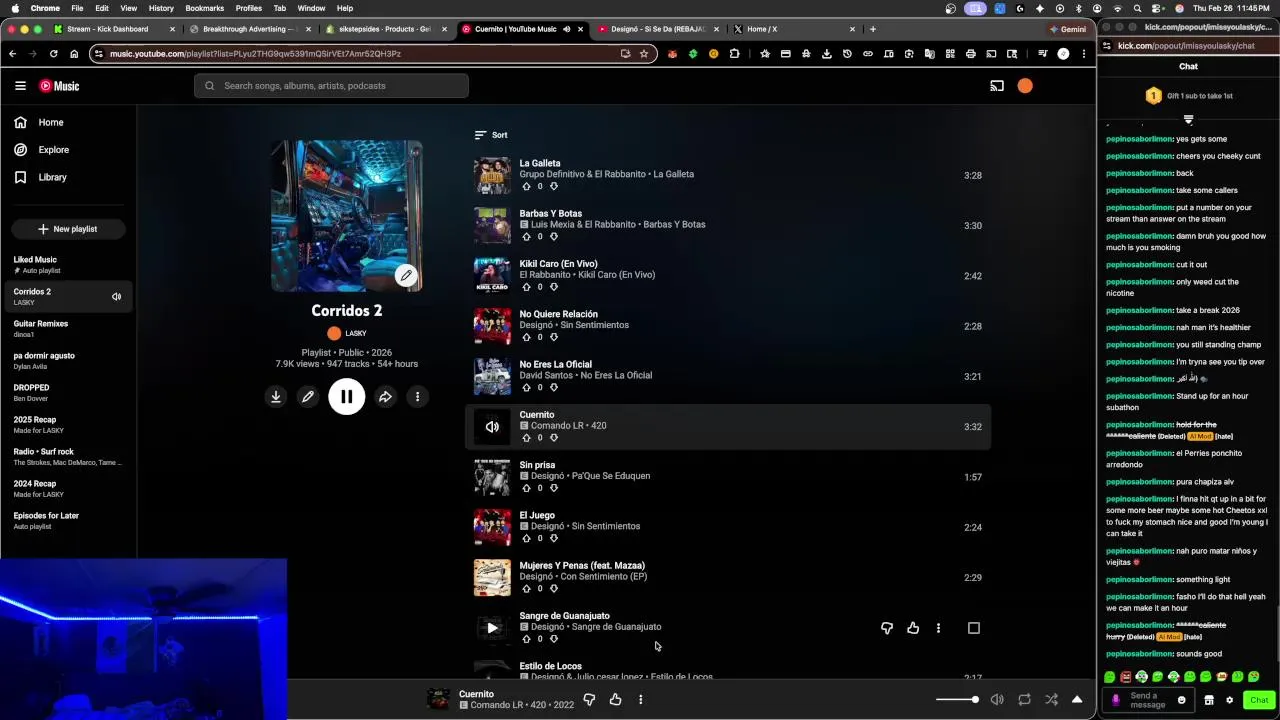Click the YouTube Music logo

59,86
